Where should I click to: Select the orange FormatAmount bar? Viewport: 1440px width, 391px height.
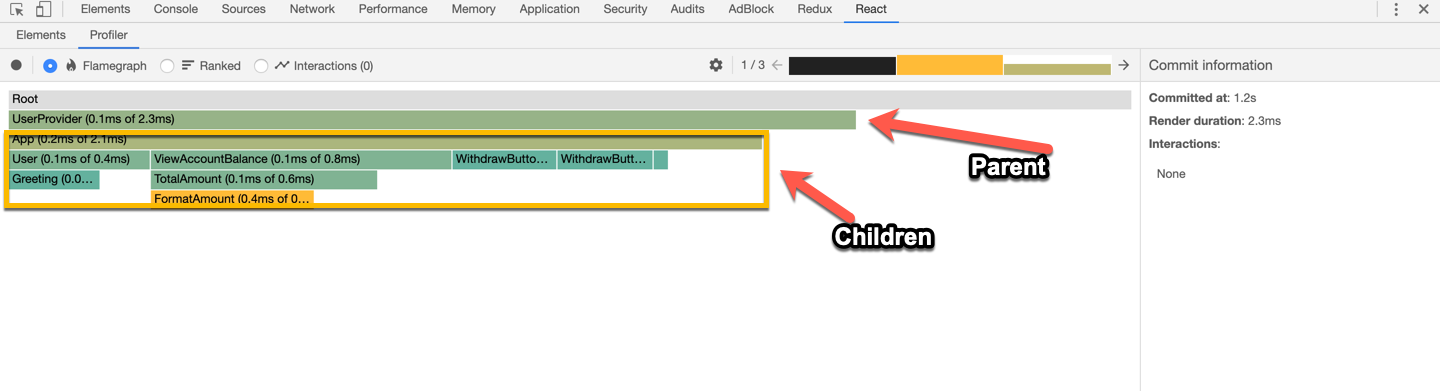[x=232, y=199]
